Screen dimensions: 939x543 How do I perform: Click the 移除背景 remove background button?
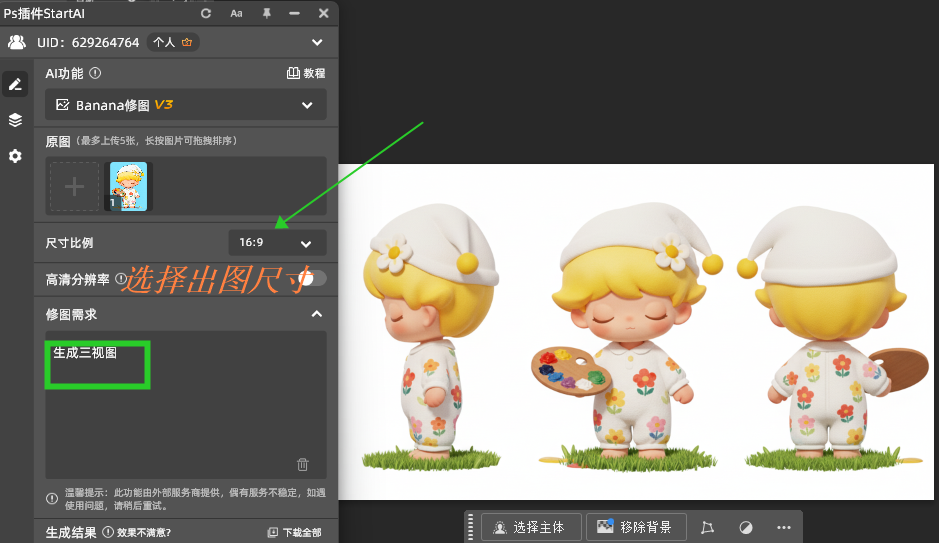(636, 527)
